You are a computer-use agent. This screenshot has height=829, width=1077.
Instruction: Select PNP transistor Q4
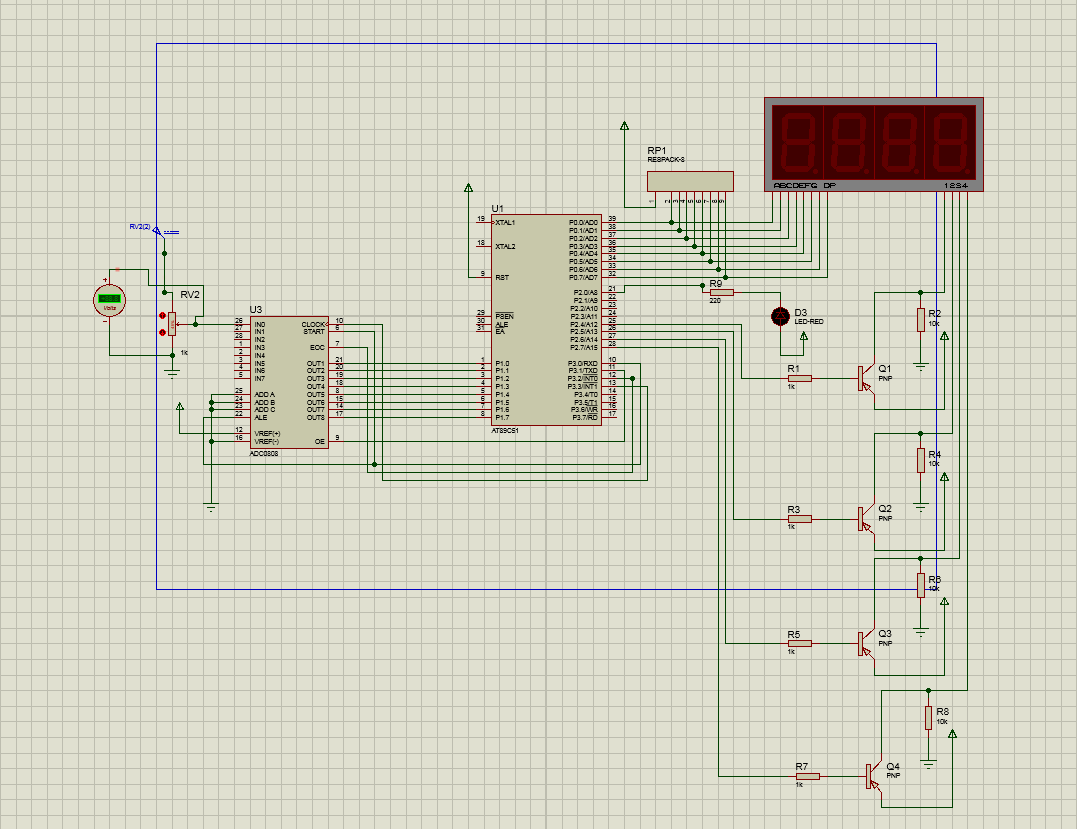(x=873, y=776)
